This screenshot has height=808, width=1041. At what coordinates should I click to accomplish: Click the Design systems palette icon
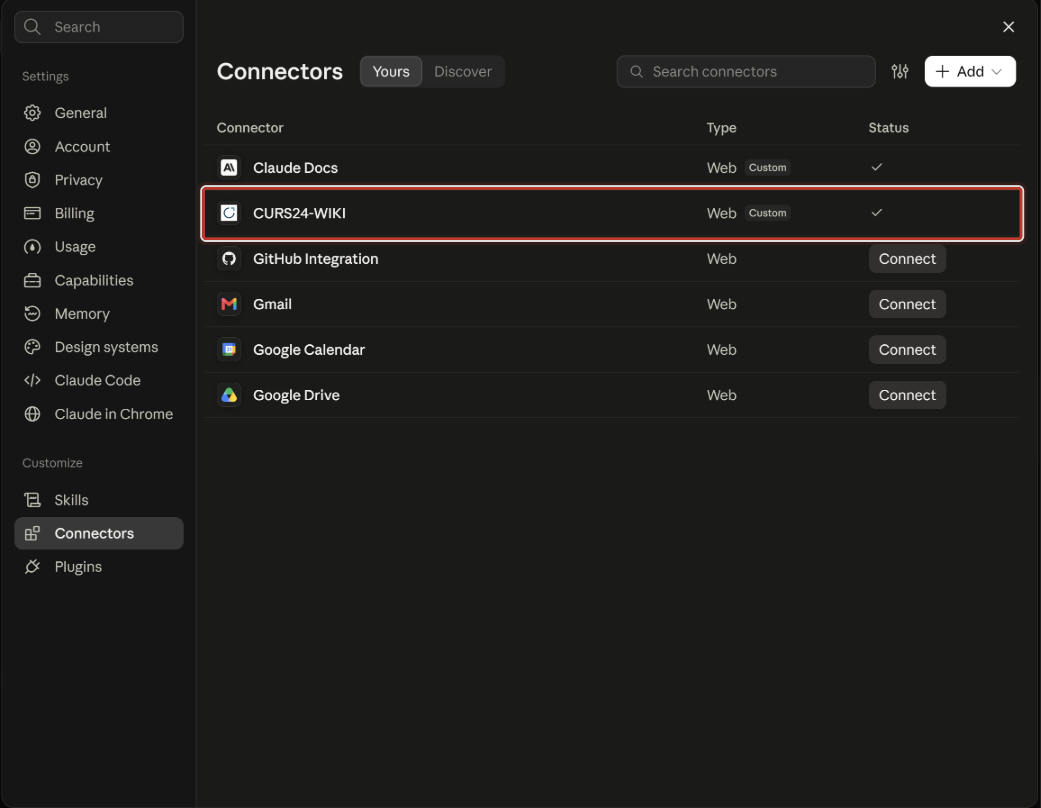pos(32,347)
